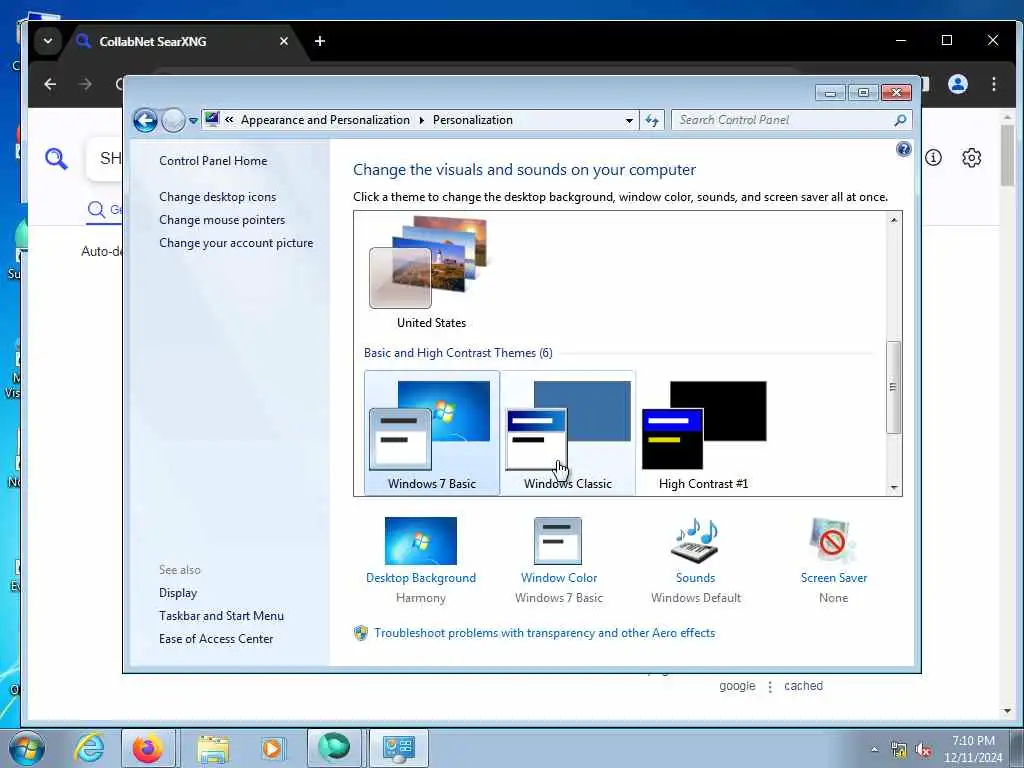This screenshot has width=1024, height=768.
Task: Open Windows Explorer from the taskbar
Action: [213, 748]
